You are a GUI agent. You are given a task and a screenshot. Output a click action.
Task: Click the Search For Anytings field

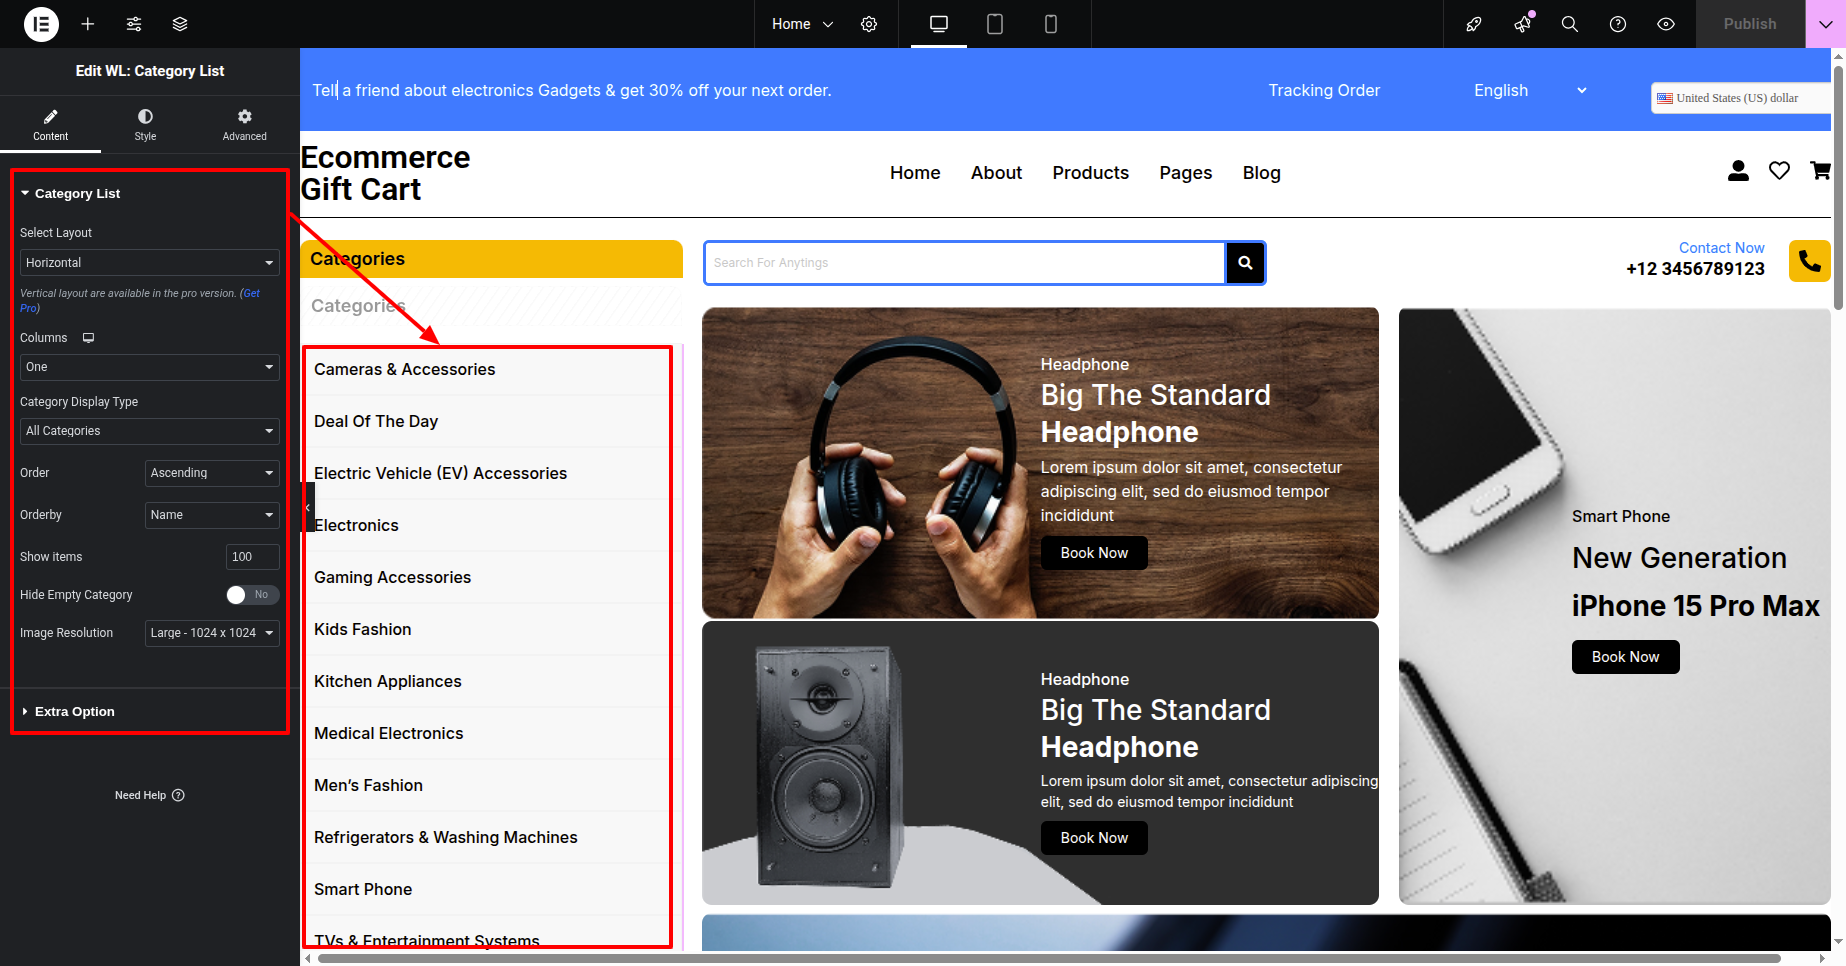965,263
